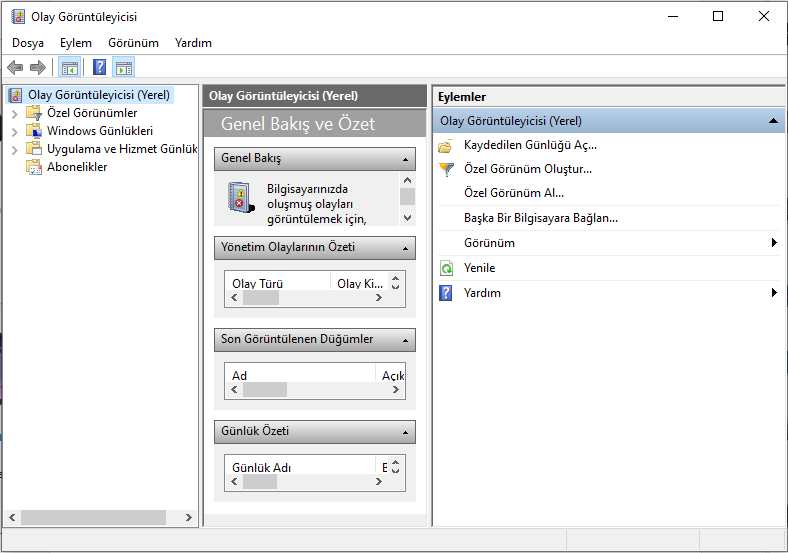Click right arrow of tree pane horizontal scrollbar
Screen dimensions: 788x553
(188, 517)
